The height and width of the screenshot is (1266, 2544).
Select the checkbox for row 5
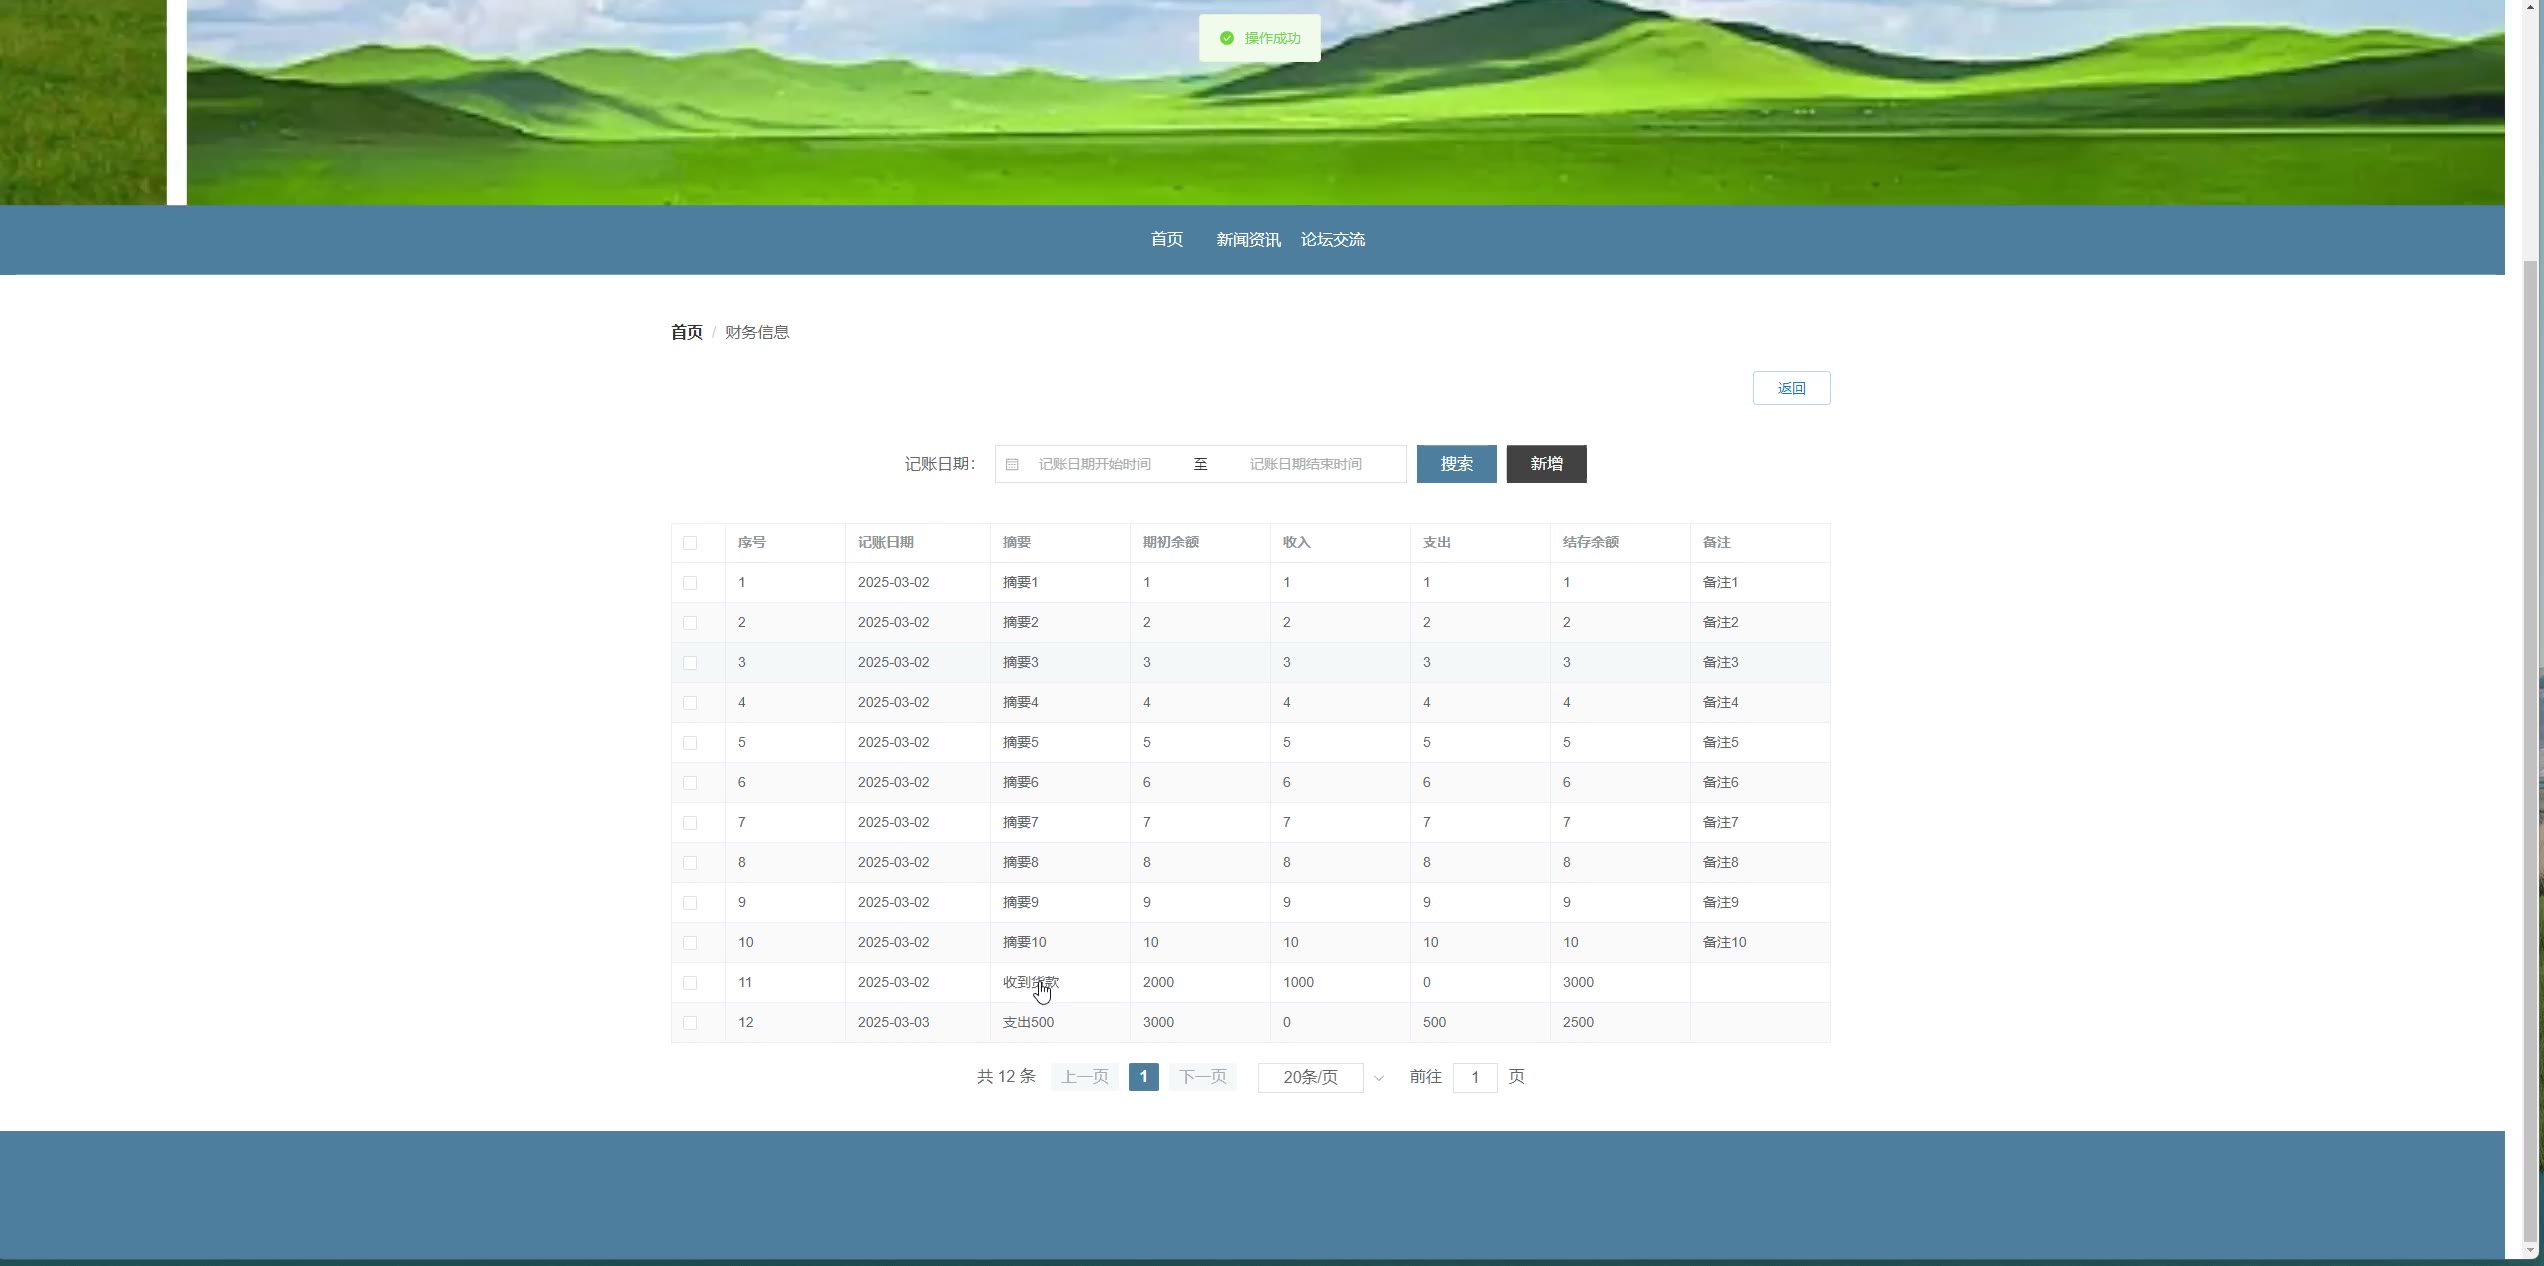[x=690, y=743]
